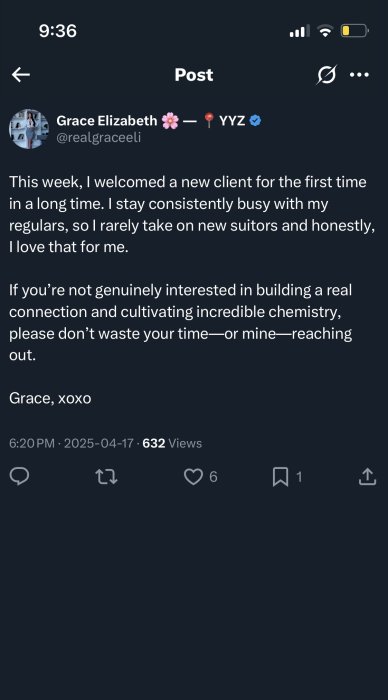The height and width of the screenshot is (700, 388).
Task: Open the Grok slash-circle icon
Action: [x=326, y=75]
